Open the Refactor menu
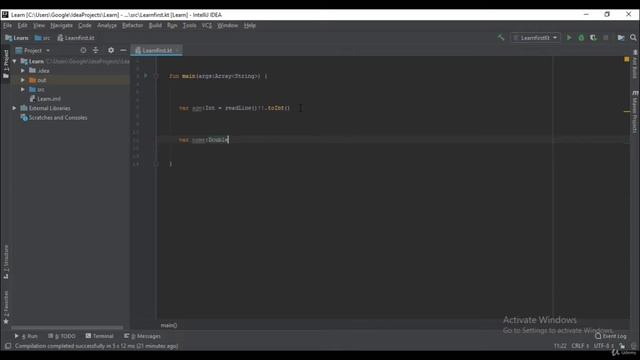The image size is (640, 360). click(133, 25)
